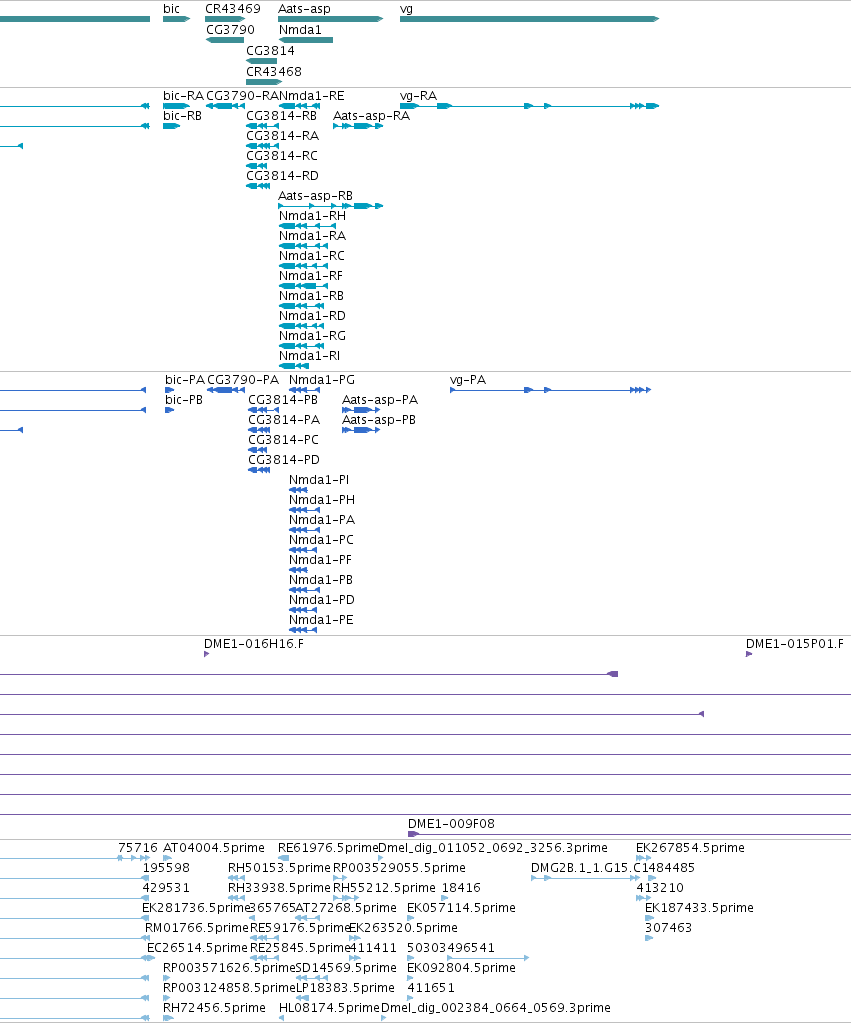The height and width of the screenshot is (1023, 851).
Task: Open the Nmda1-PI protein label
Action: pyautogui.click(x=319, y=480)
